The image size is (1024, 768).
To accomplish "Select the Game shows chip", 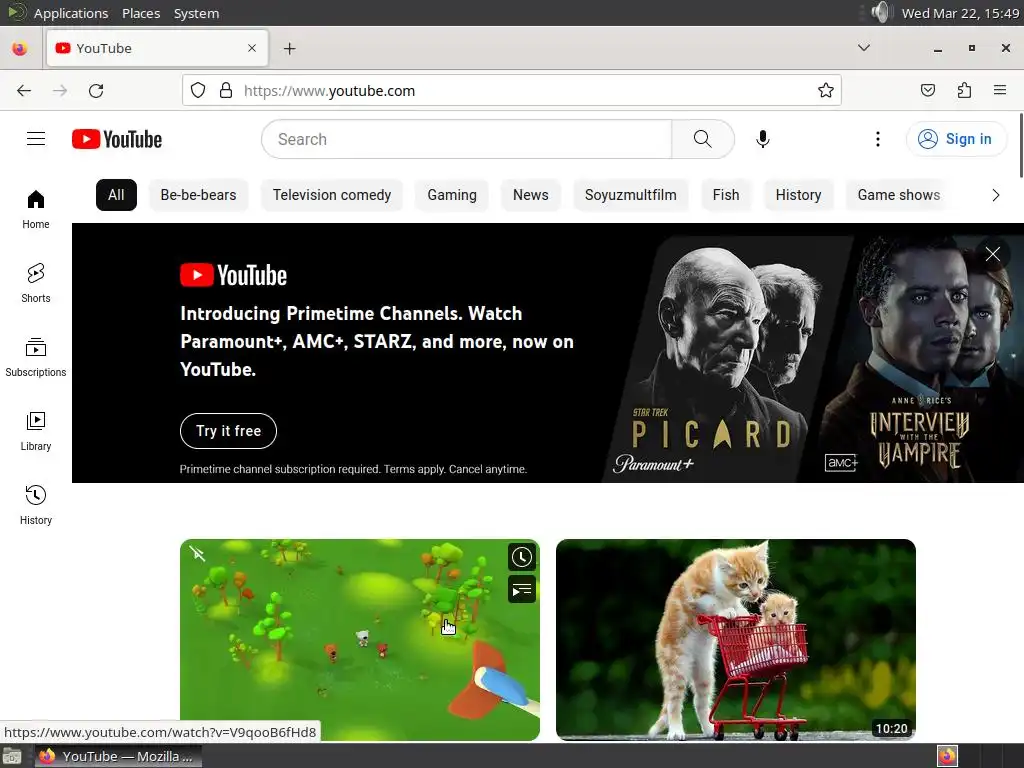I will point(899,195).
